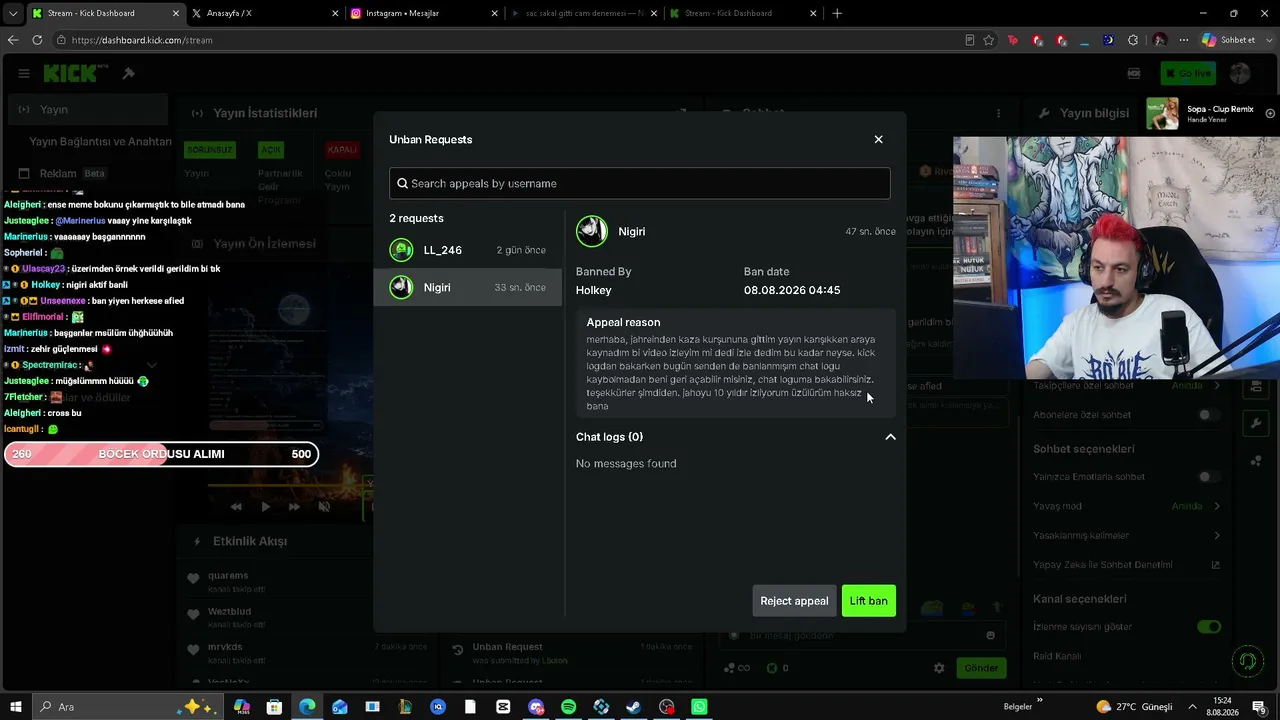Click Sopa - Clup Remix album thumbnail
Image resolution: width=1280 pixels, height=720 pixels.
1162,113
